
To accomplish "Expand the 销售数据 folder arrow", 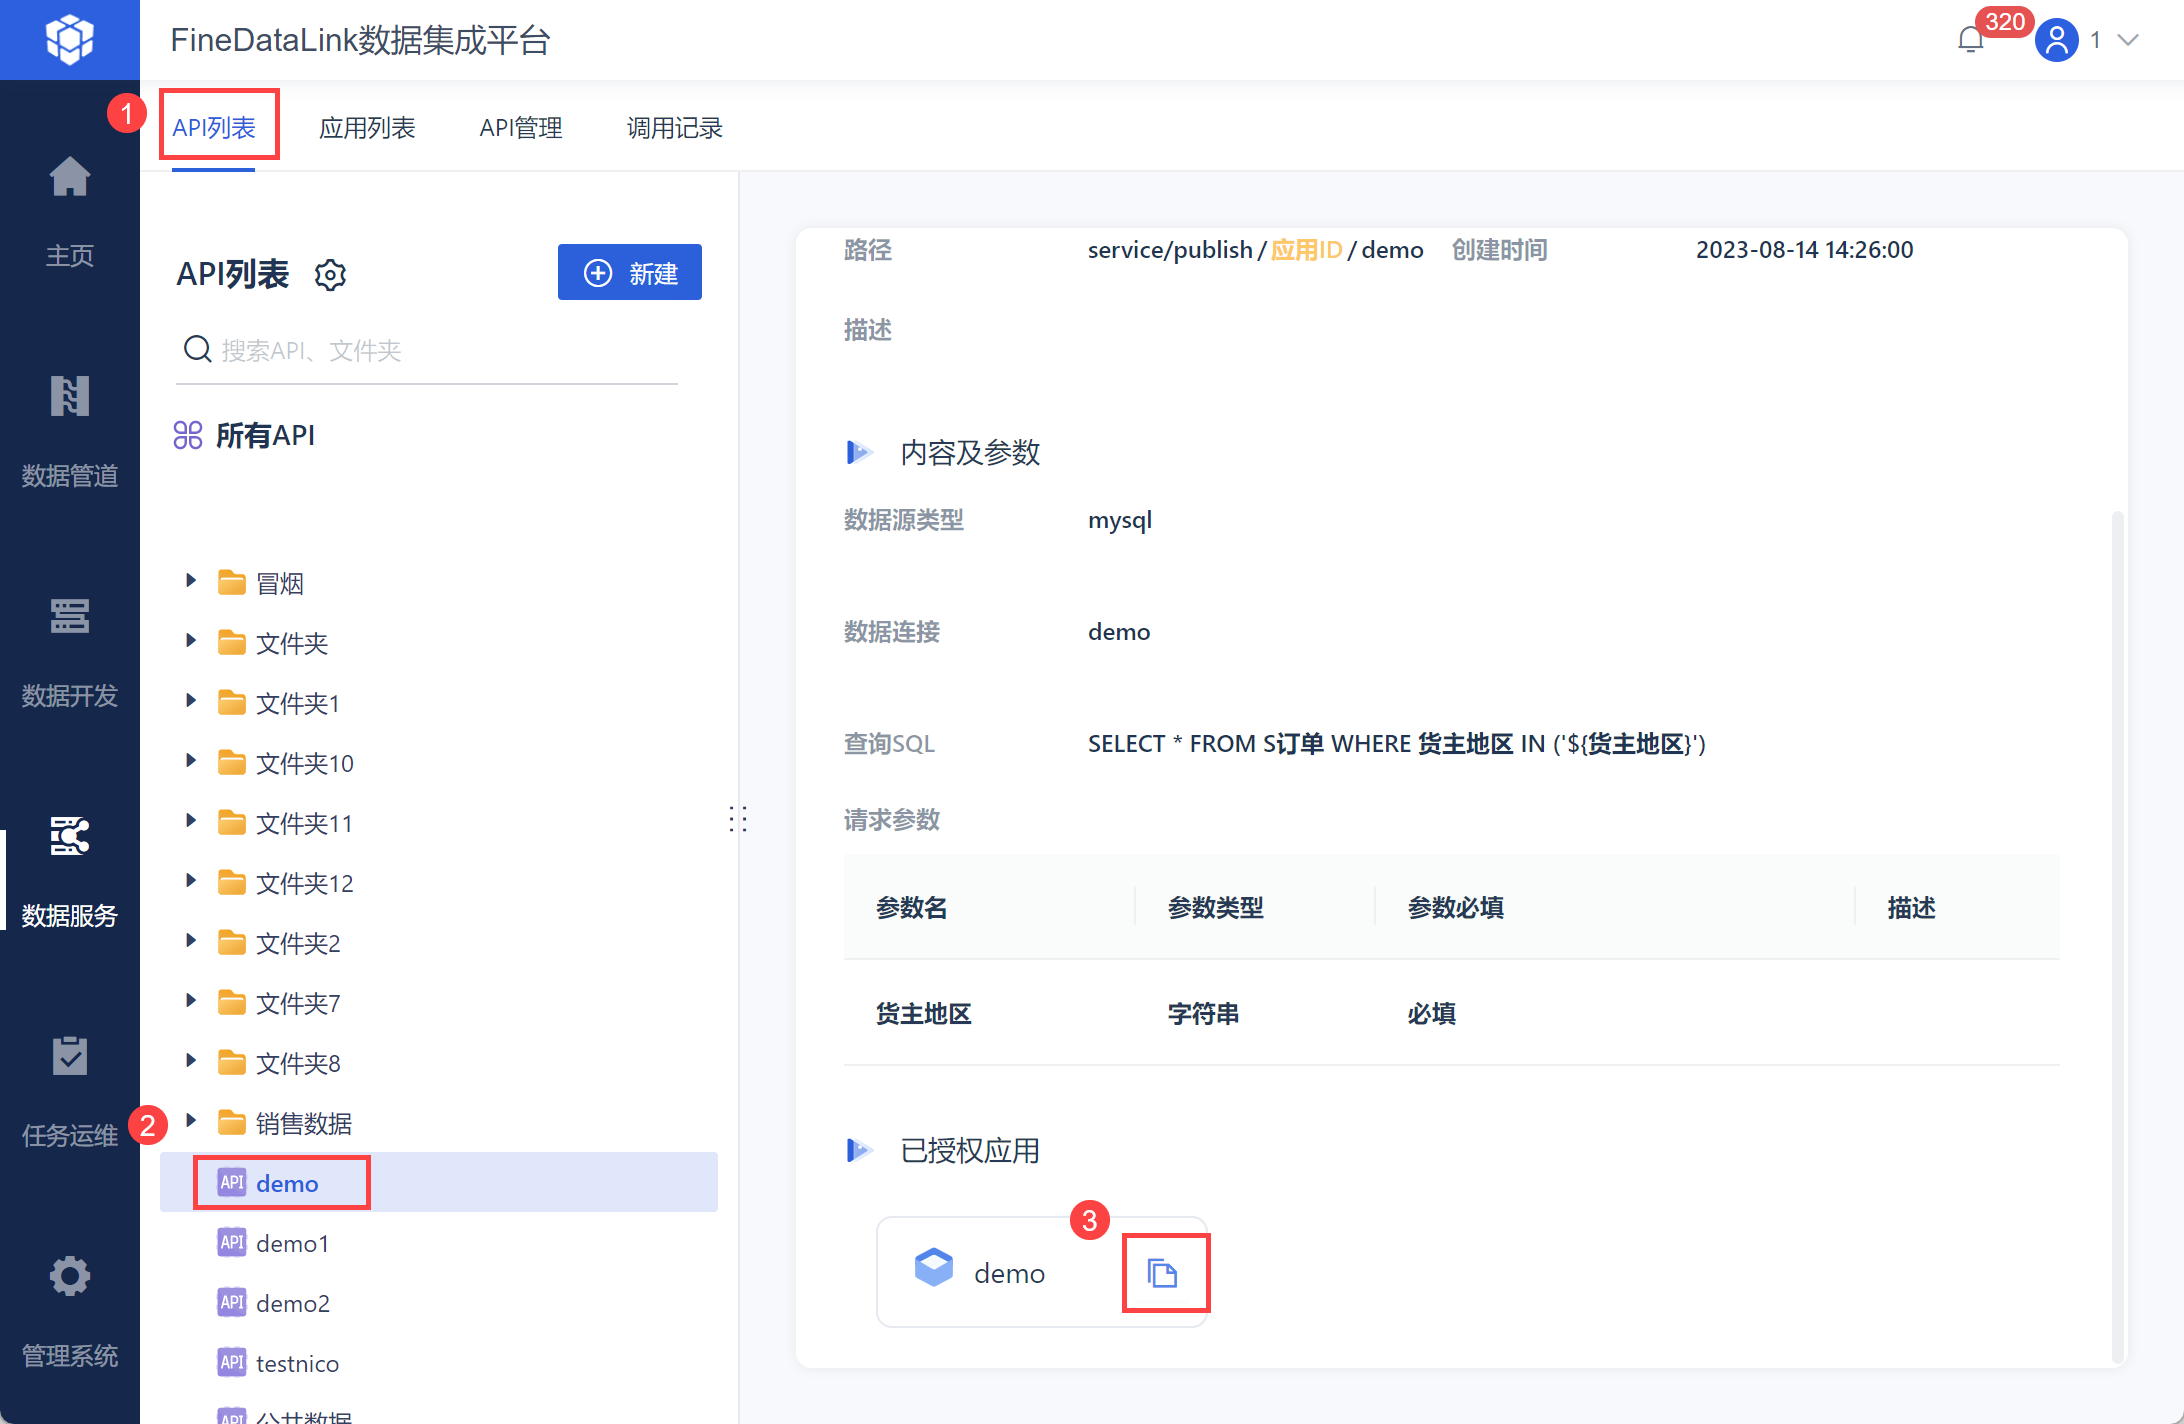I will 191,1121.
